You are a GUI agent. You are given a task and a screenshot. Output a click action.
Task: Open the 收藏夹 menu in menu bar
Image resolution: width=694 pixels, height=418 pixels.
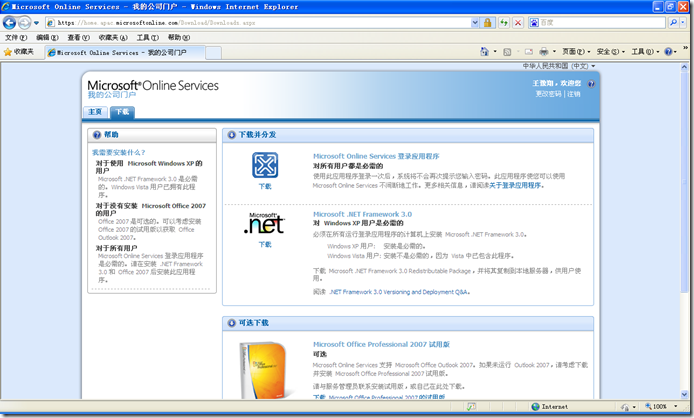113,38
